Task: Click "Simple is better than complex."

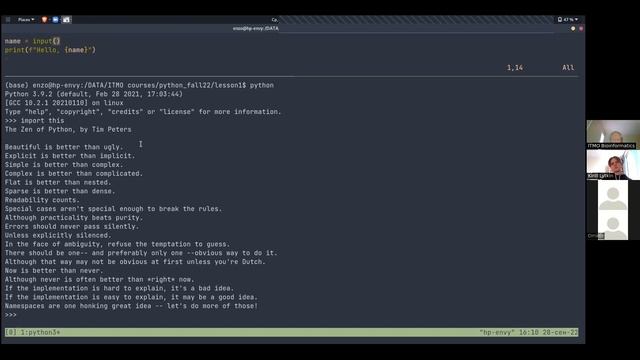Action: click(x=64, y=165)
